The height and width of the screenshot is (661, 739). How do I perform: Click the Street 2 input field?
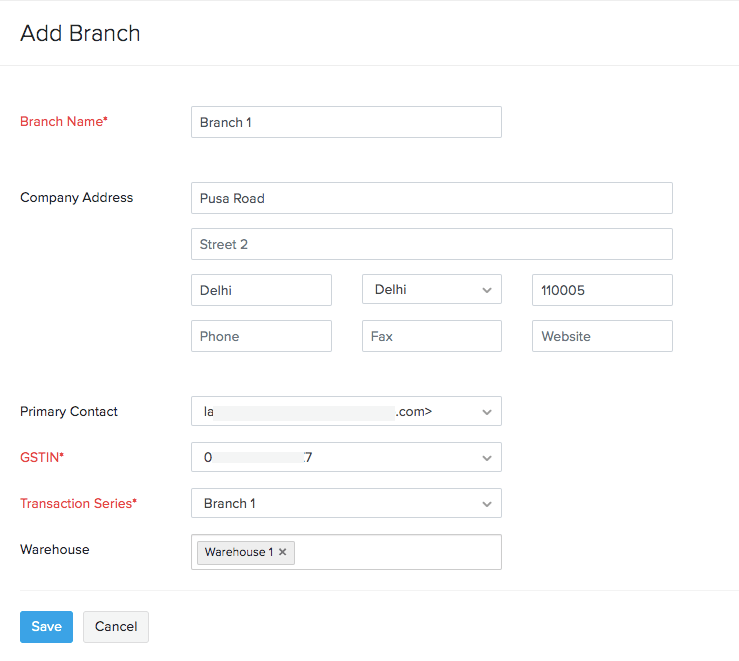click(431, 244)
